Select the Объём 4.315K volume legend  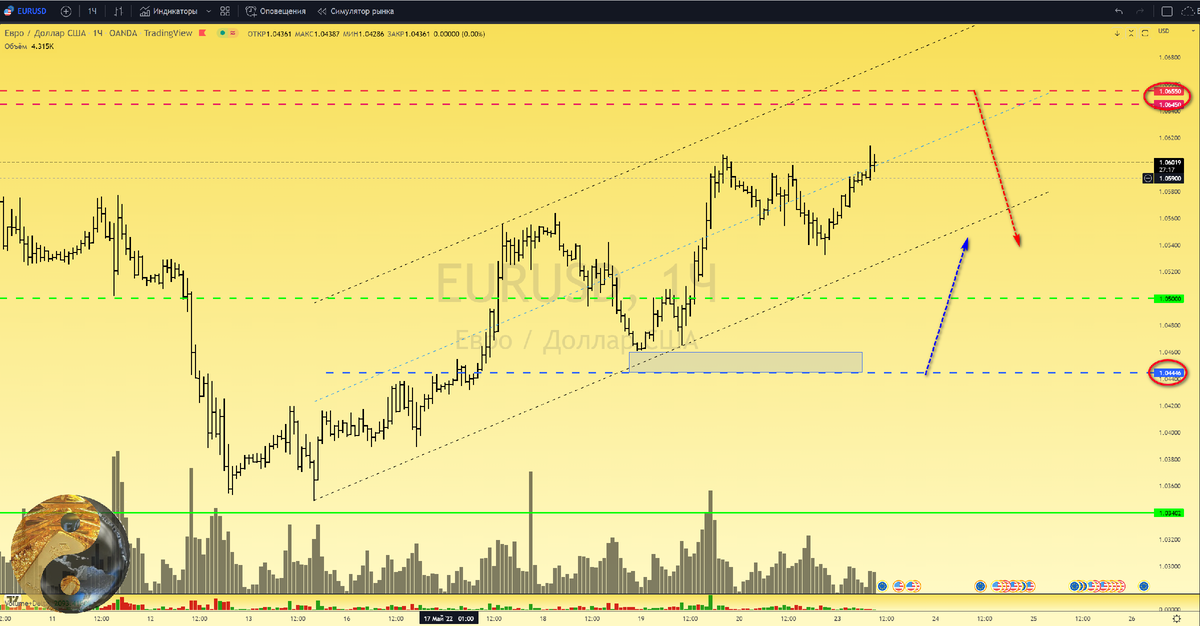(29, 46)
